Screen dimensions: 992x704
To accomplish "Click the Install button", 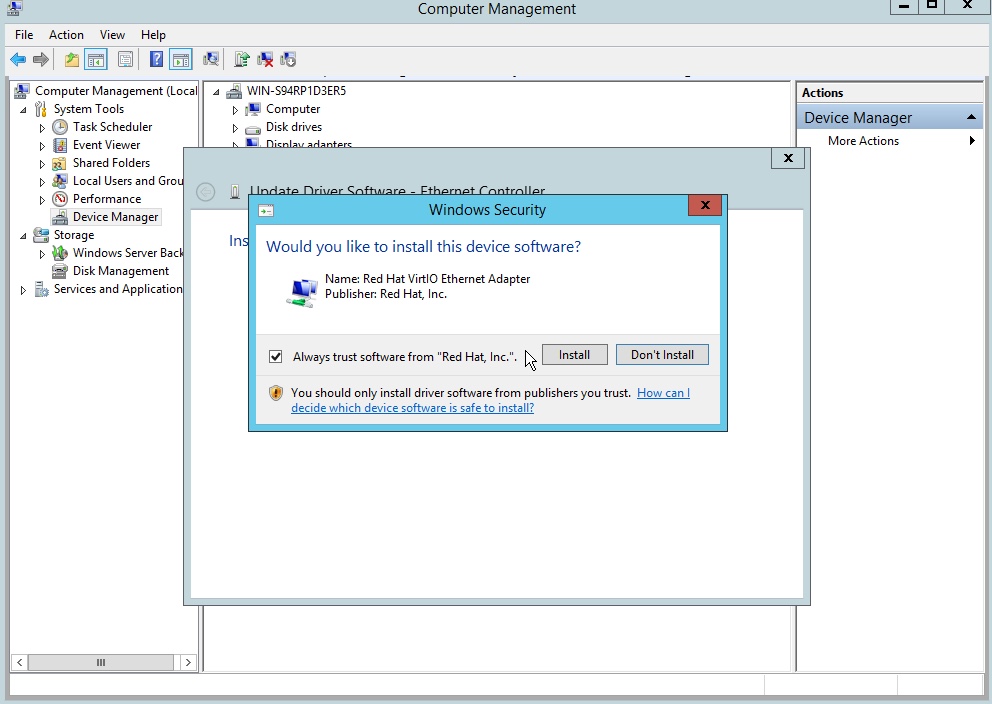I will [574, 355].
